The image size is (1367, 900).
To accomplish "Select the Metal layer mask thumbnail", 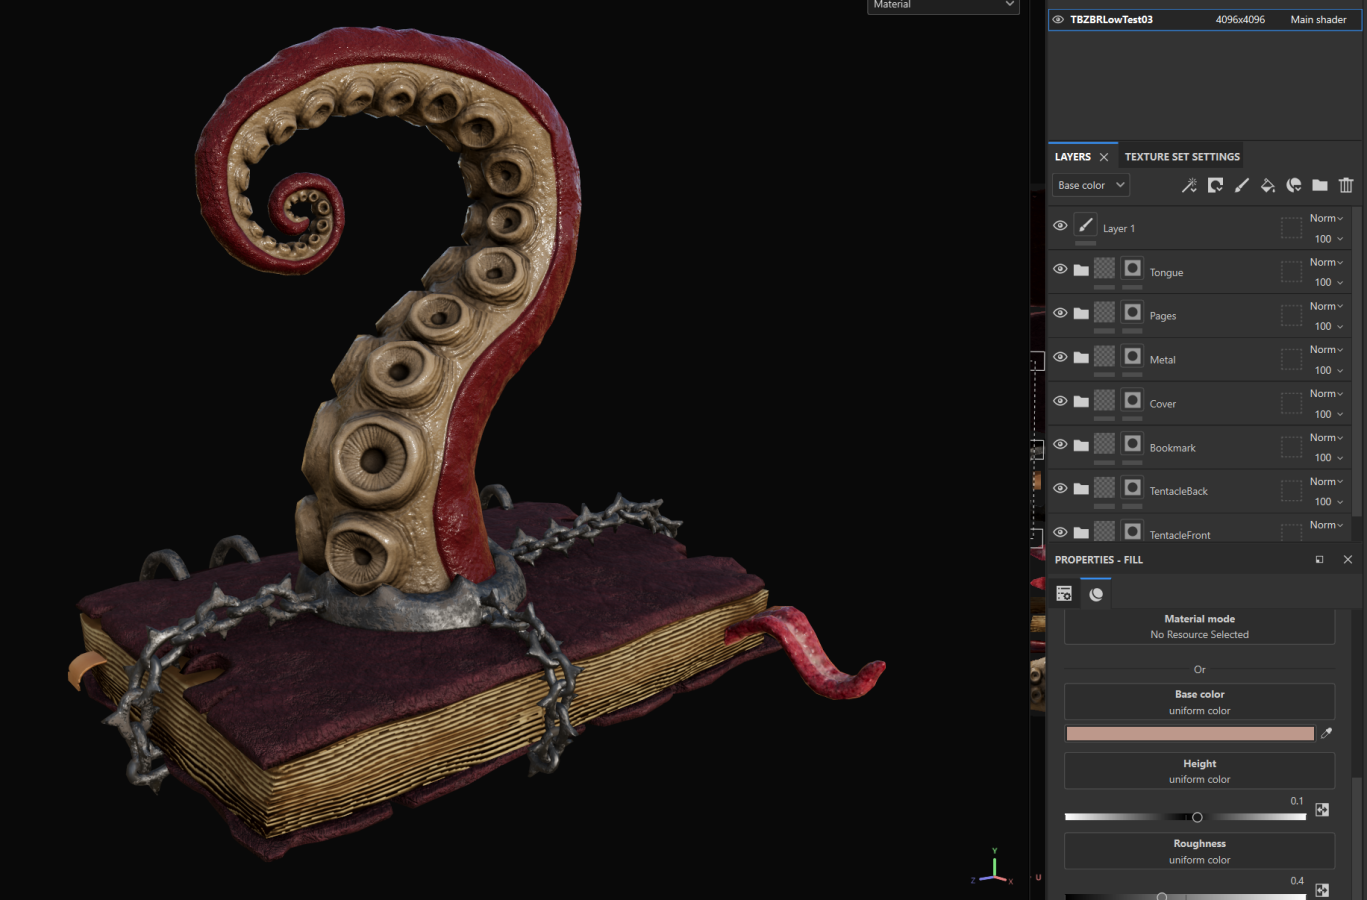I will (1132, 356).
